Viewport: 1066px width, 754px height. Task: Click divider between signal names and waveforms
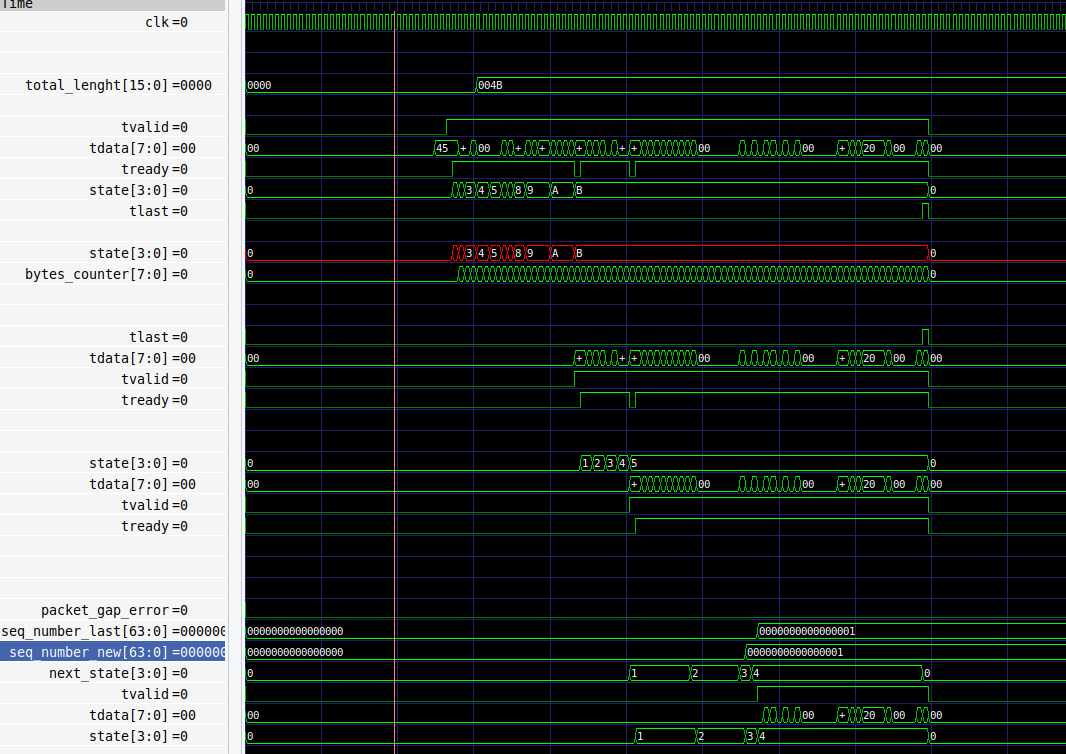(x=235, y=400)
